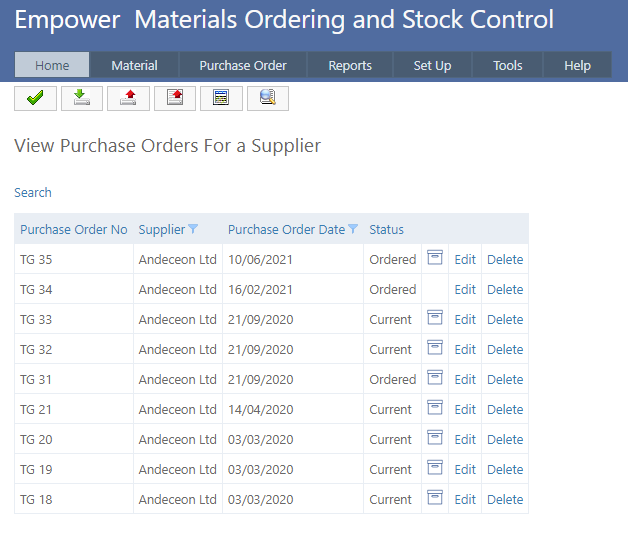Click the Search link
This screenshot has height=551, width=628.
(33, 192)
